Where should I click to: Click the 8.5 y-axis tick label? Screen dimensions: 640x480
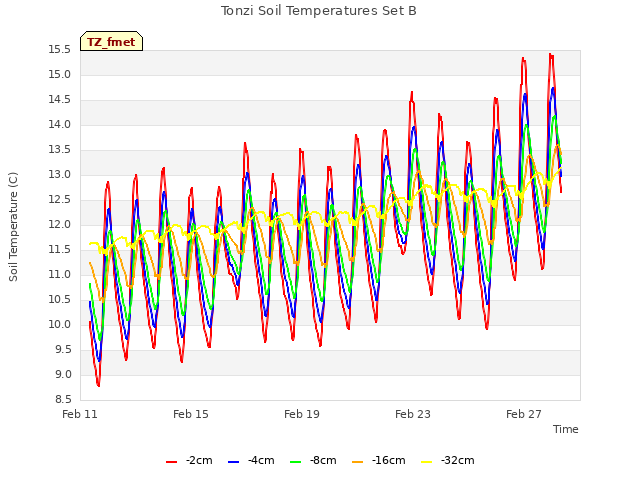tap(62, 400)
